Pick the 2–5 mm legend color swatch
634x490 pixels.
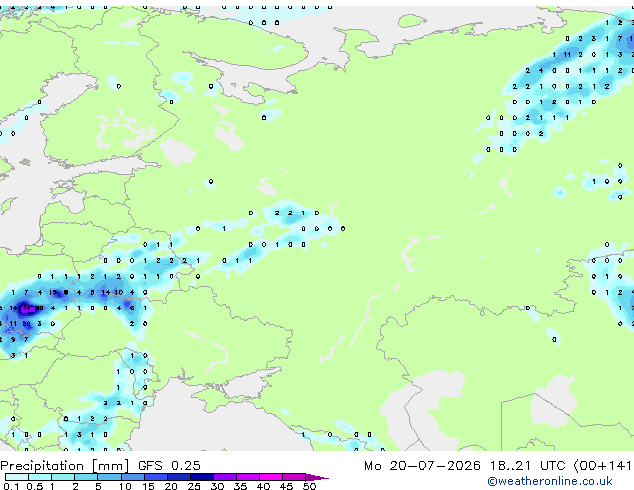pos(86,477)
